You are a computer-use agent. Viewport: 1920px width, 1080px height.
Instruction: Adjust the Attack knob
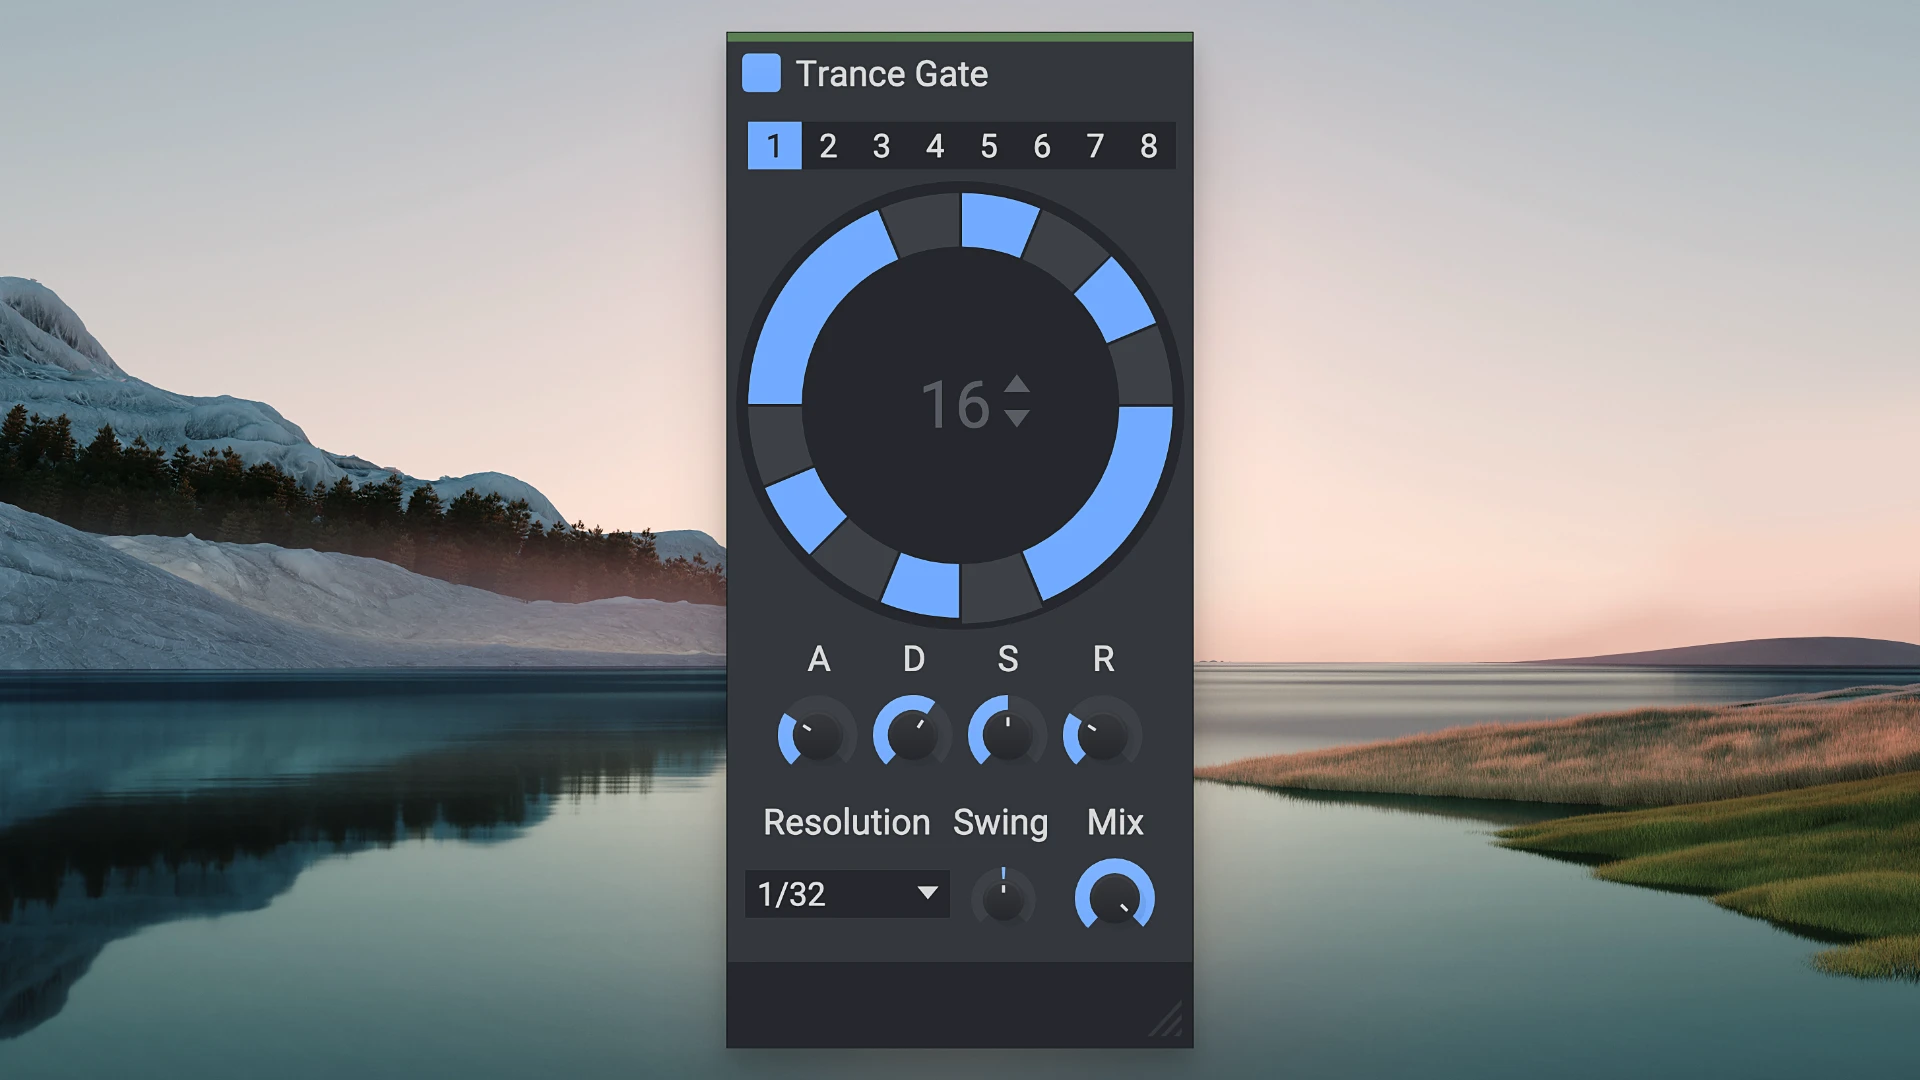818,733
